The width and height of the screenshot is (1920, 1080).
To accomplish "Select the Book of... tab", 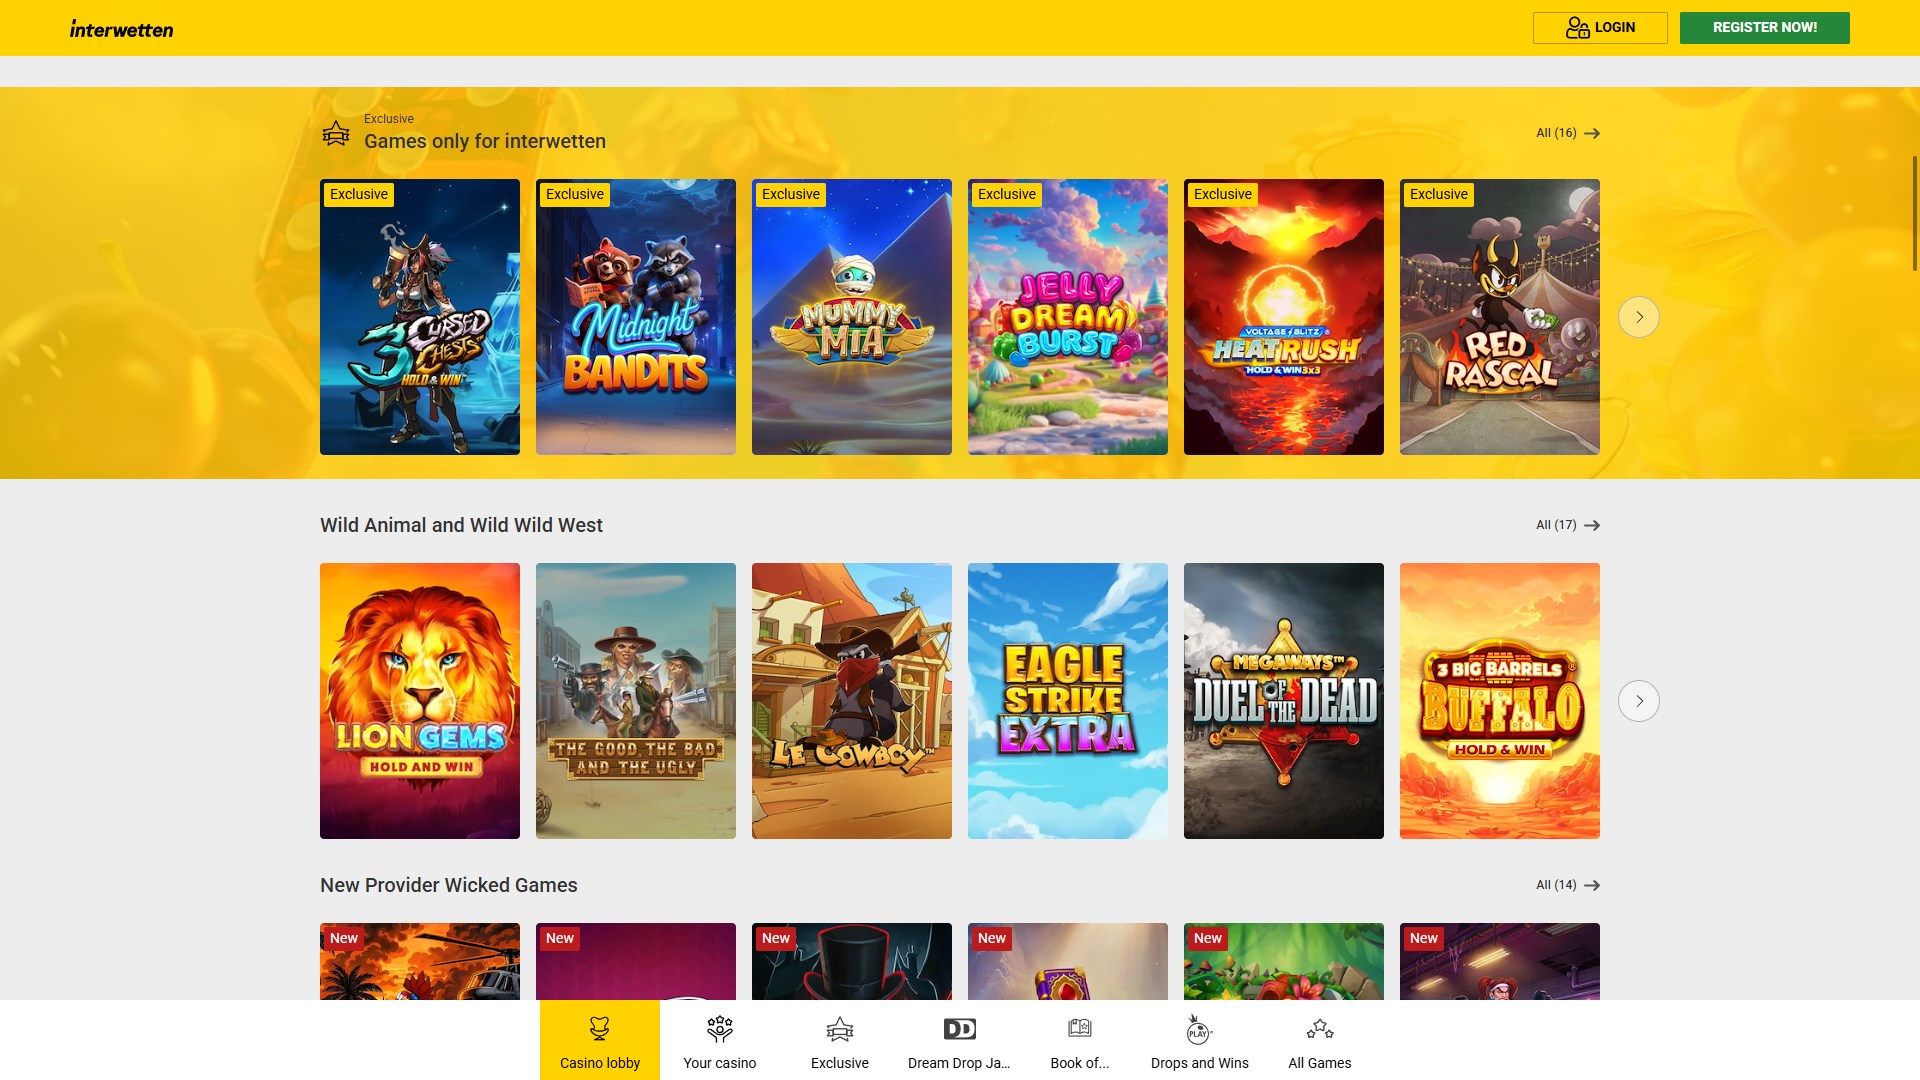I will 1080,1040.
